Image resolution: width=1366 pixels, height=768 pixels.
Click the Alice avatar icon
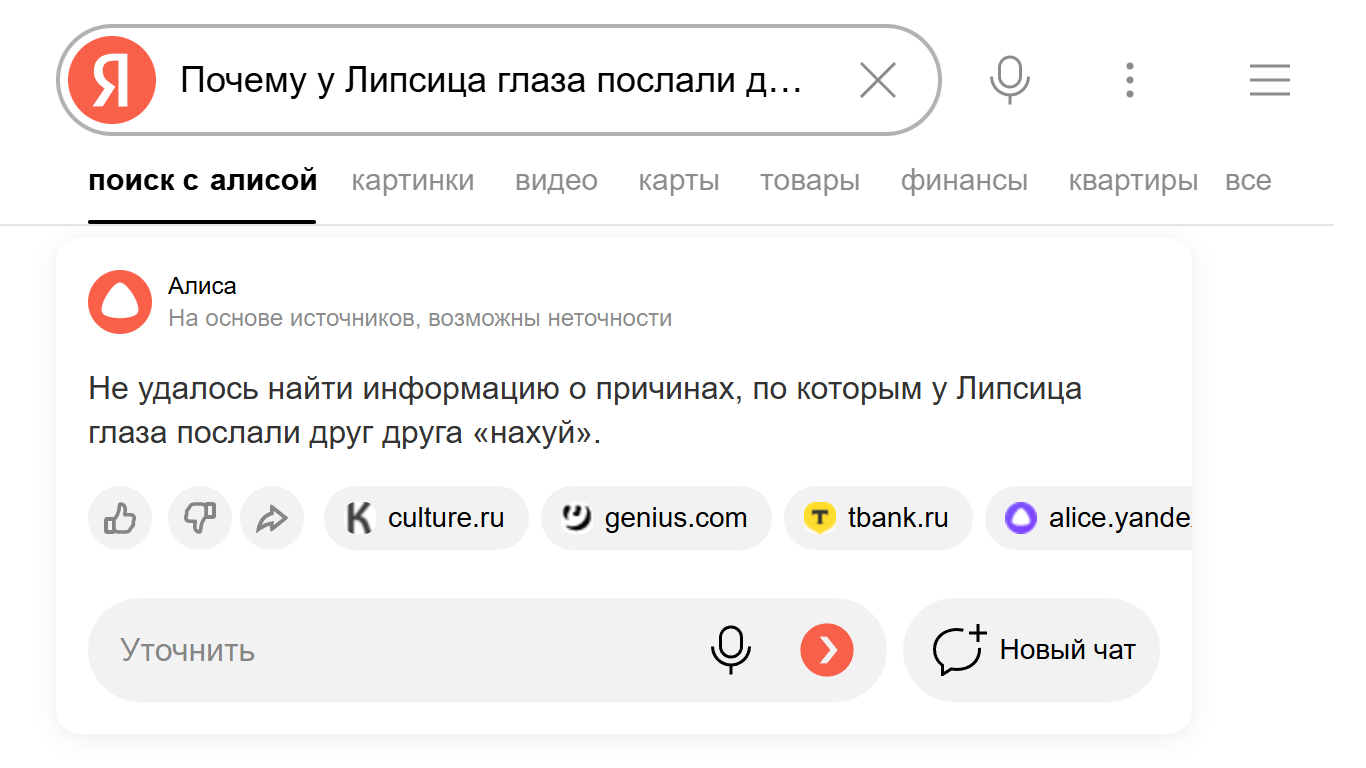(120, 301)
